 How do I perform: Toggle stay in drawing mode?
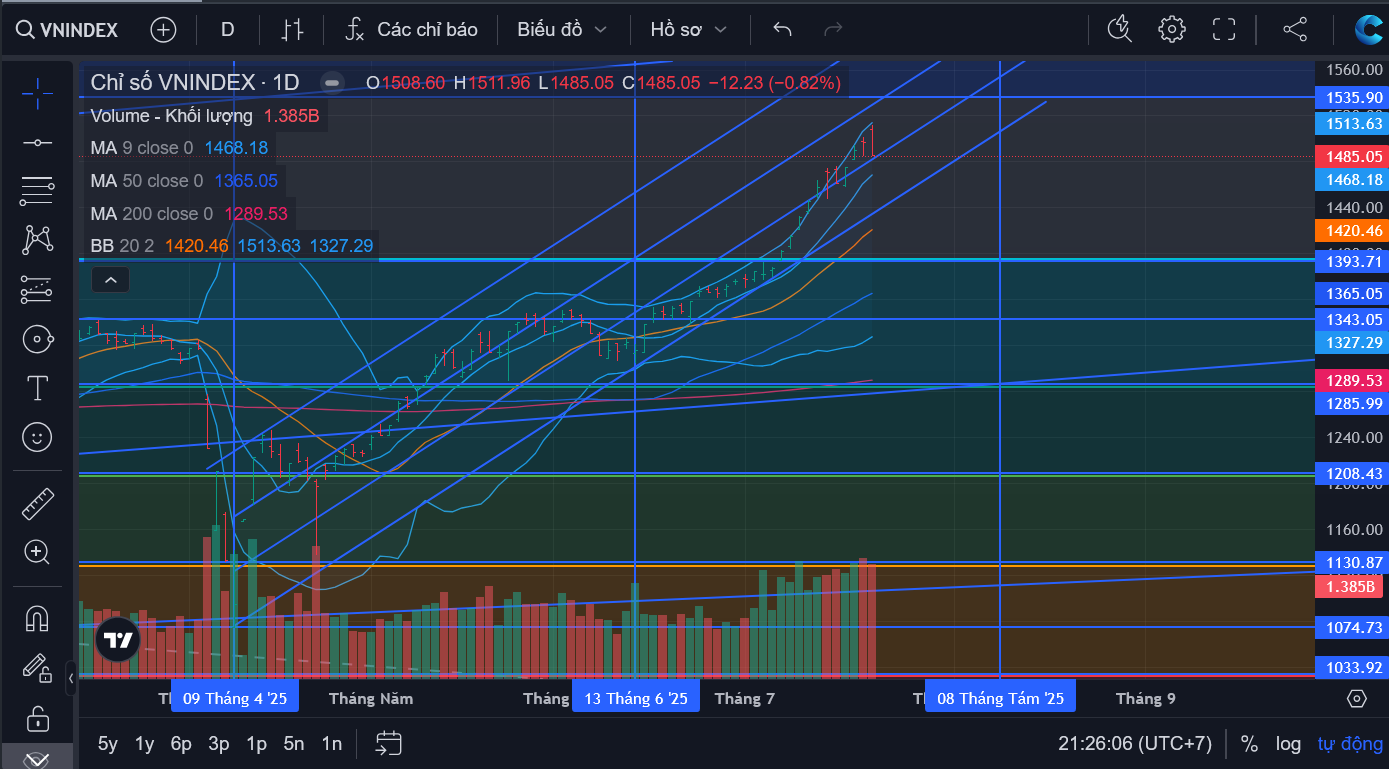click(x=37, y=667)
